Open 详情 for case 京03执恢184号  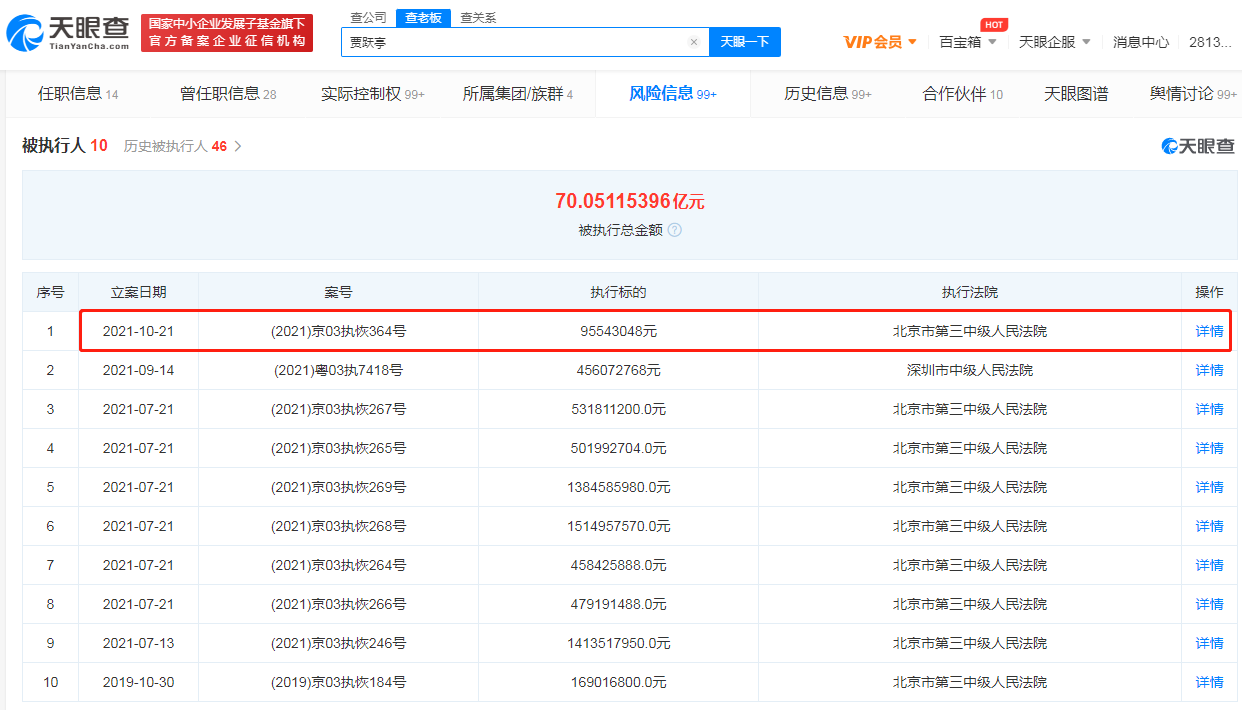click(x=1210, y=682)
